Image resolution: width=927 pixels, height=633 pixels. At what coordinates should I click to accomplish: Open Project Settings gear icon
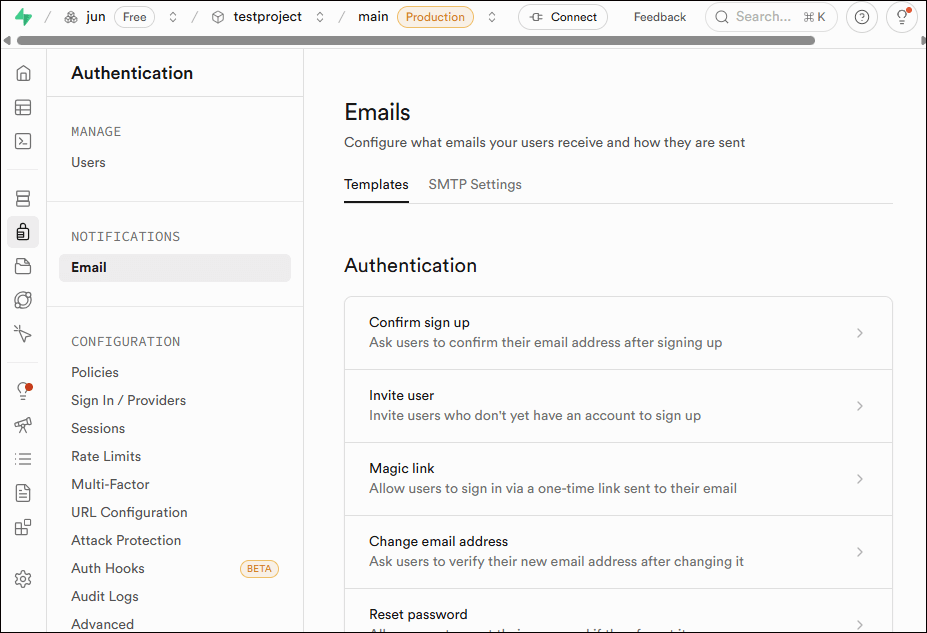23,579
